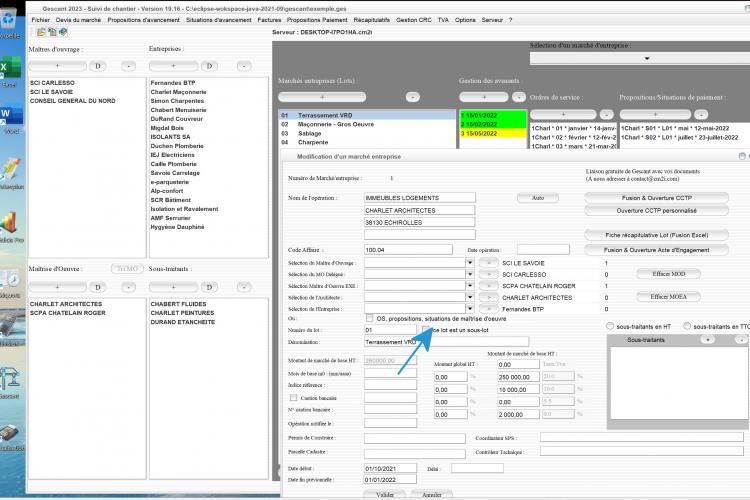Click into the Date début field

click(390, 468)
